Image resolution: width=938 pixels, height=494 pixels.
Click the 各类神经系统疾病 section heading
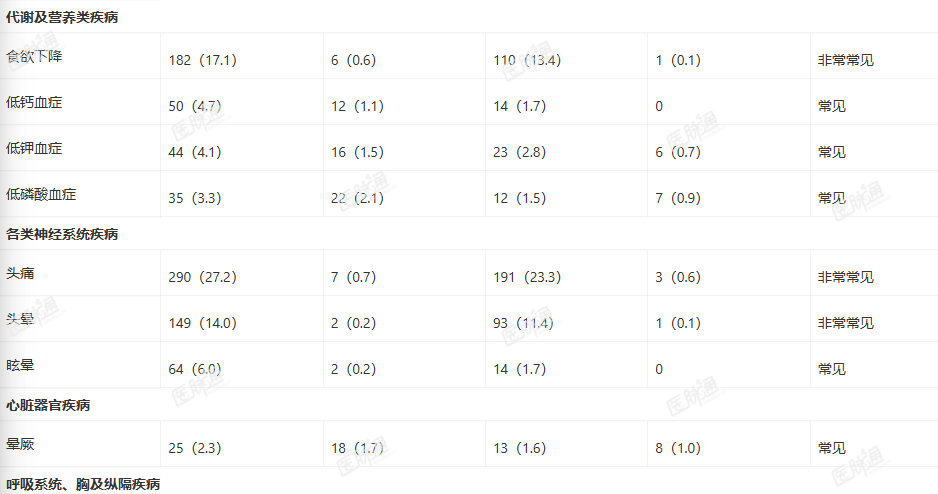(x=62, y=234)
